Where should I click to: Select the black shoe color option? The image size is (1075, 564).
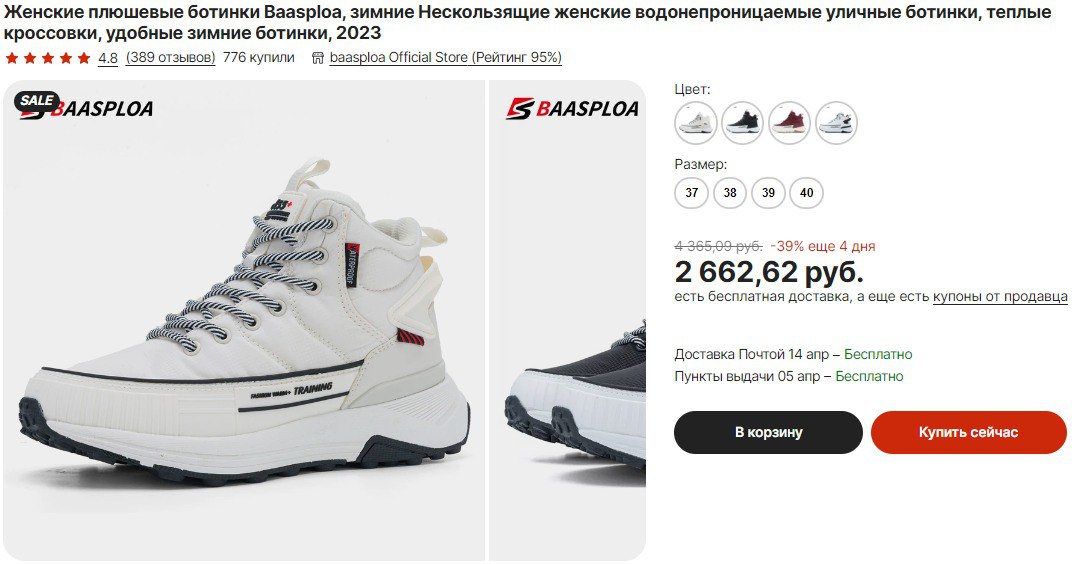(742, 123)
